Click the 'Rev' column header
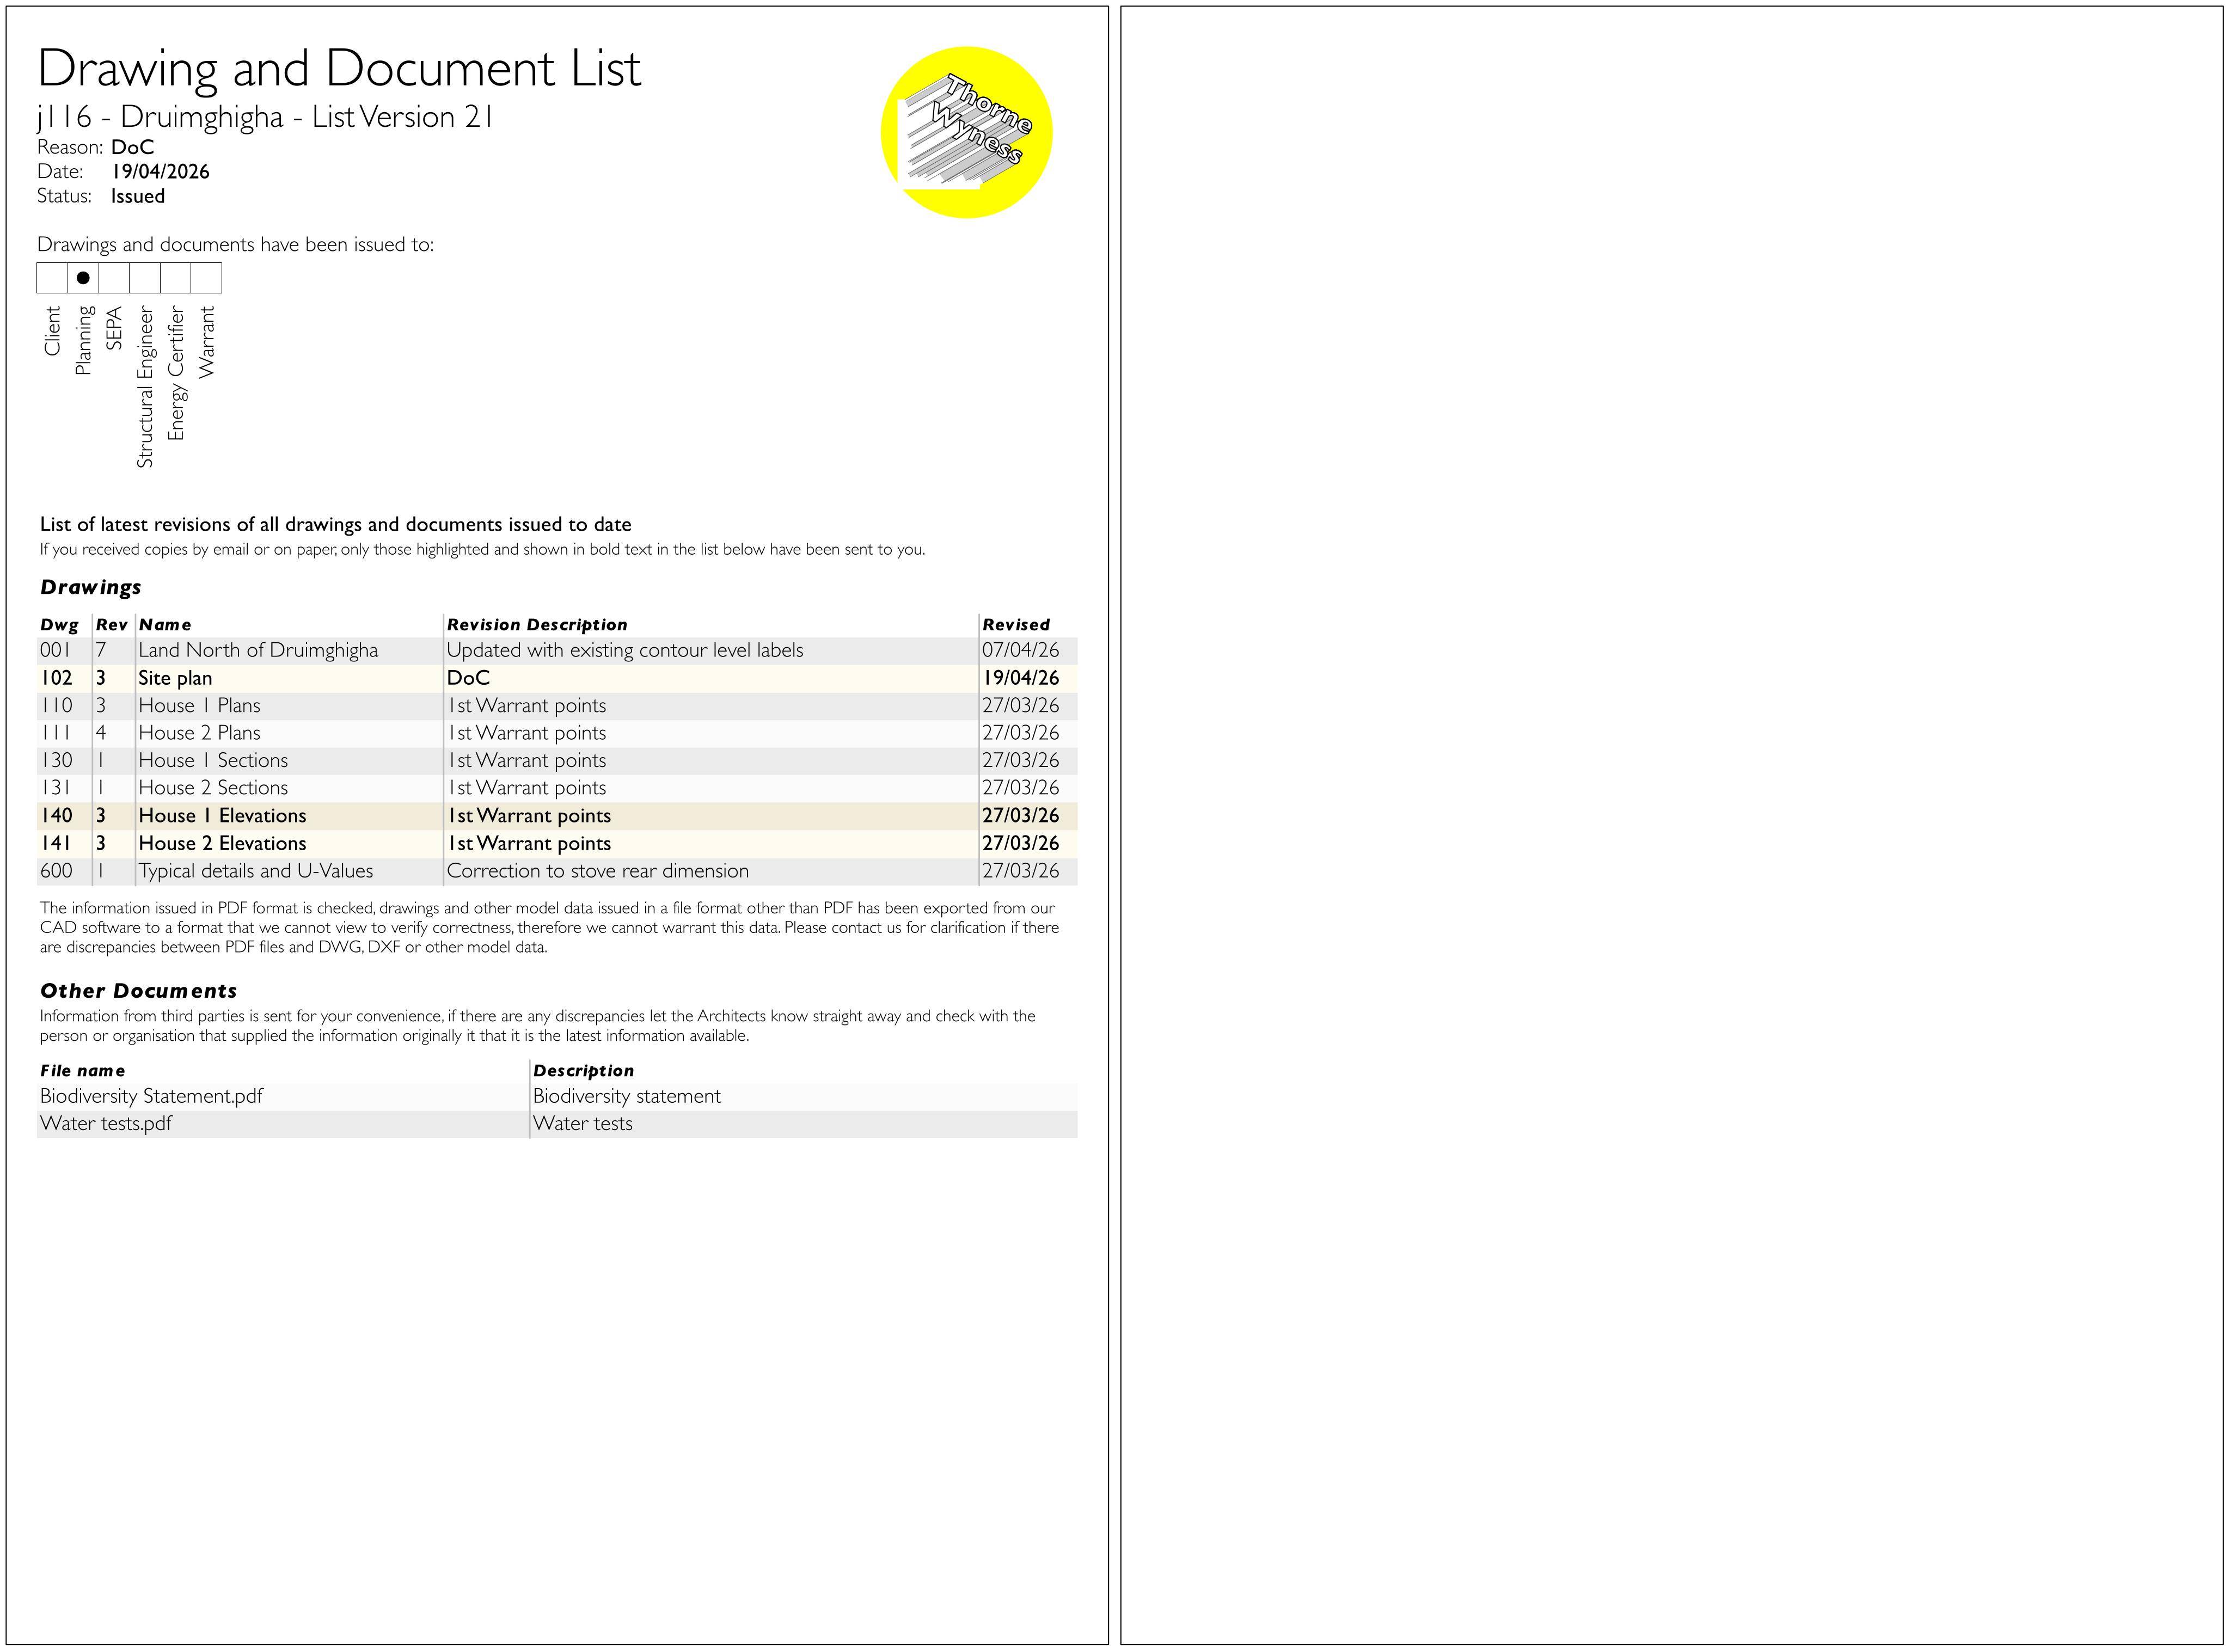The width and height of the screenshot is (2230, 1652). click(x=111, y=625)
